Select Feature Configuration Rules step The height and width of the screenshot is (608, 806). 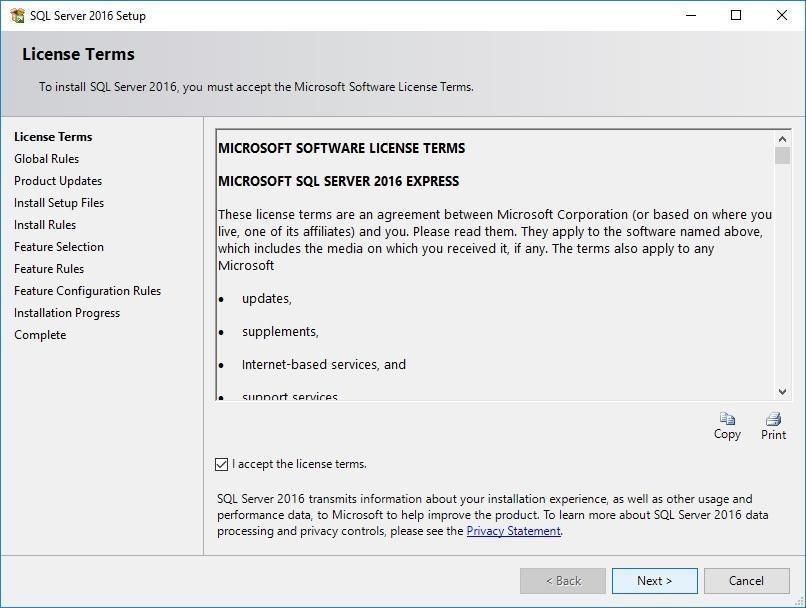tap(87, 291)
